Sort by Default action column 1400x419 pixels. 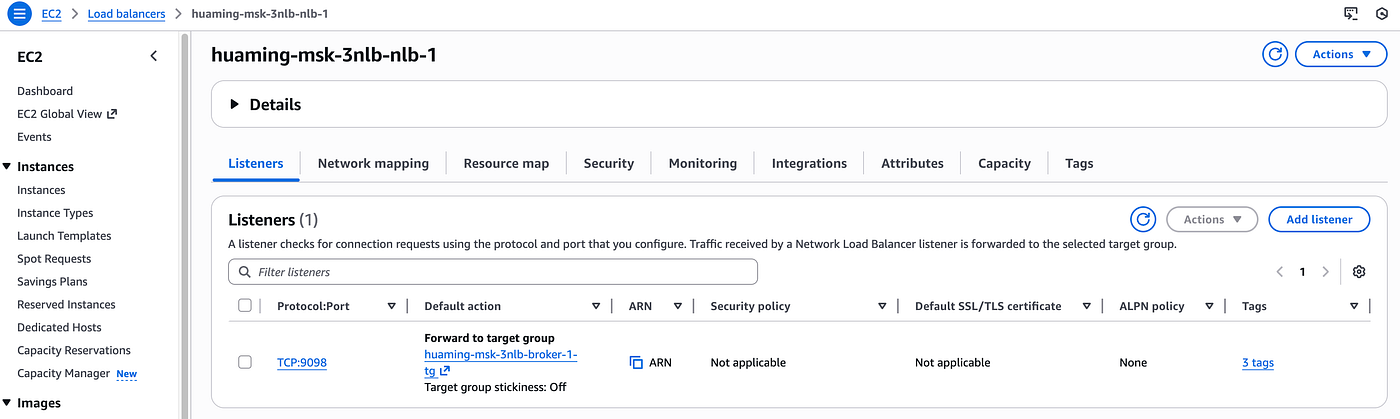[x=596, y=306]
